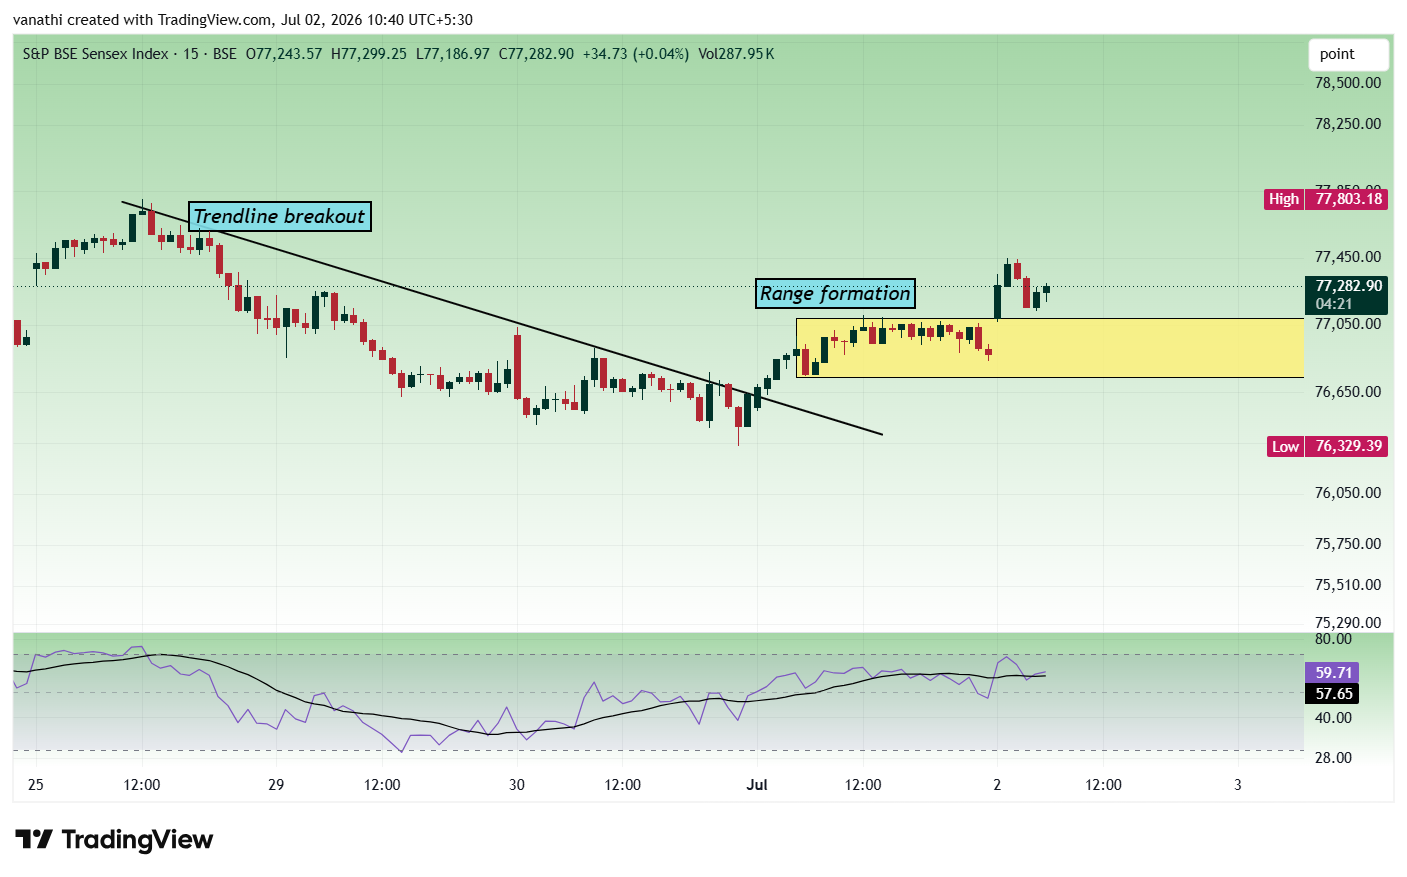1407x877 pixels.
Task: Click the C77,282.90 close value
Action: point(537,54)
